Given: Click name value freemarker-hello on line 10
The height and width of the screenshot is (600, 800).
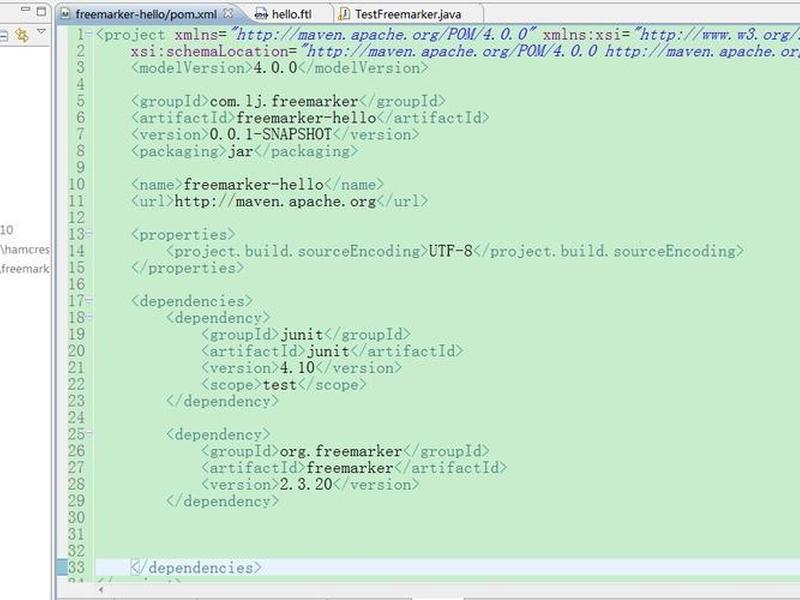Looking at the screenshot, I should (x=254, y=184).
